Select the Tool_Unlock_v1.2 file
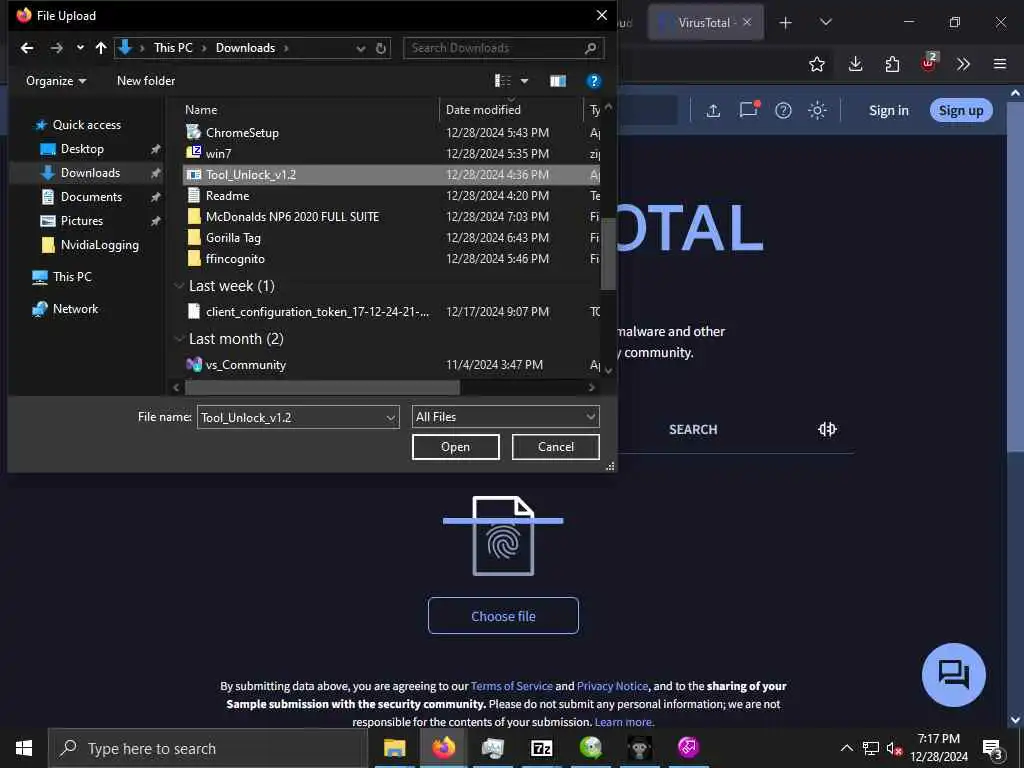Viewport: 1024px width, 768px height. point(391,174)
